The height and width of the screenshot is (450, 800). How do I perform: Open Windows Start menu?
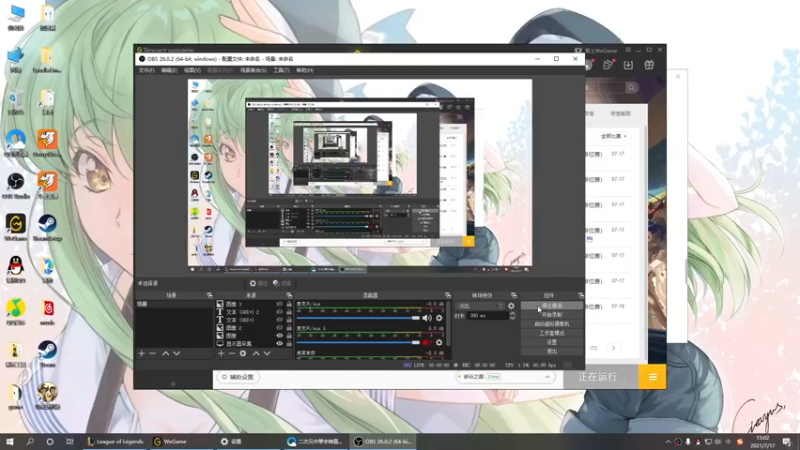pos(10,442)
